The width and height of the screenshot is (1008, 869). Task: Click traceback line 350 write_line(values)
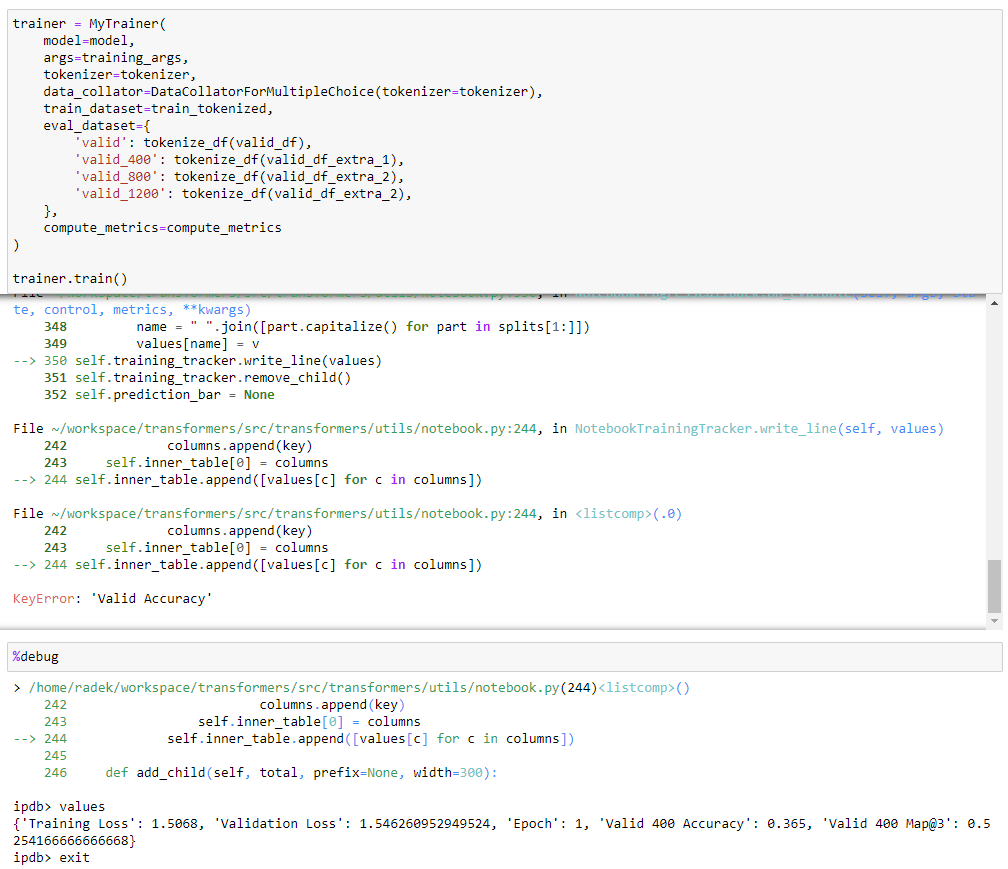(197, 361)
